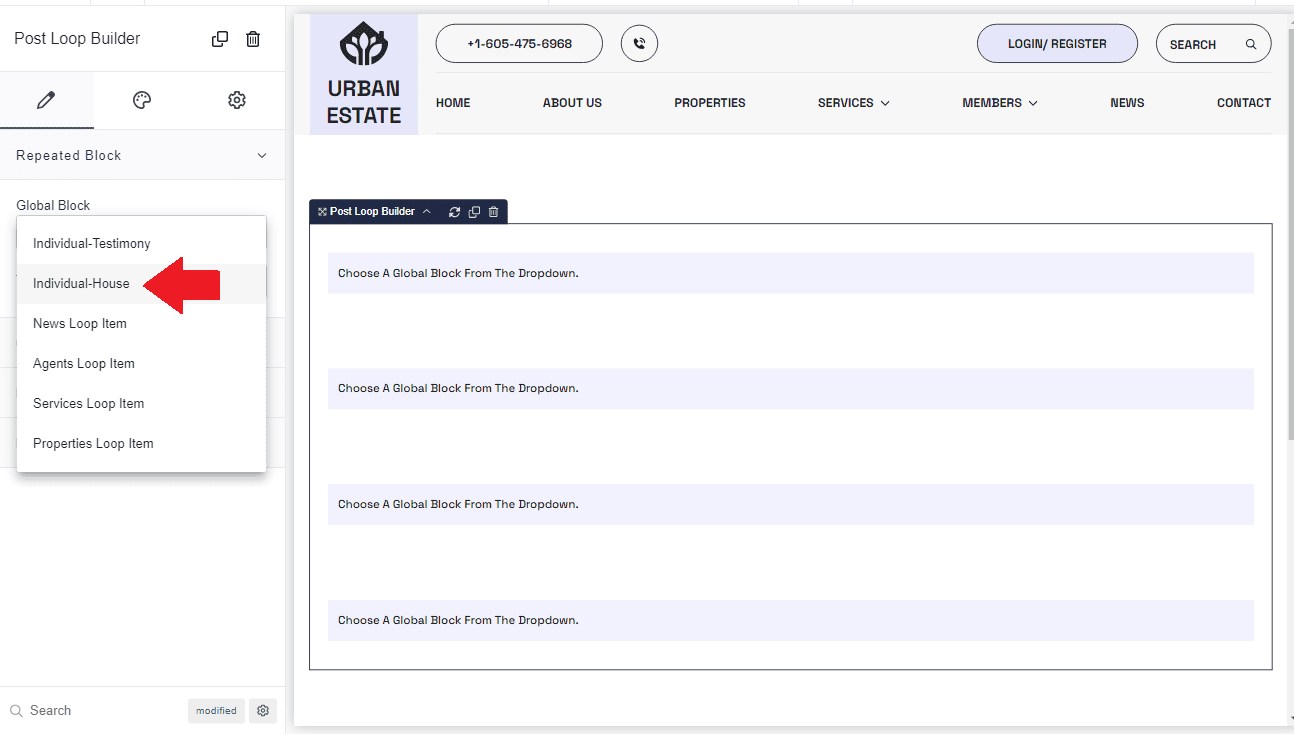Delete block via toolbar trash icon
The height and width of the screenshot is (734, 1294).
click(493, 212)
